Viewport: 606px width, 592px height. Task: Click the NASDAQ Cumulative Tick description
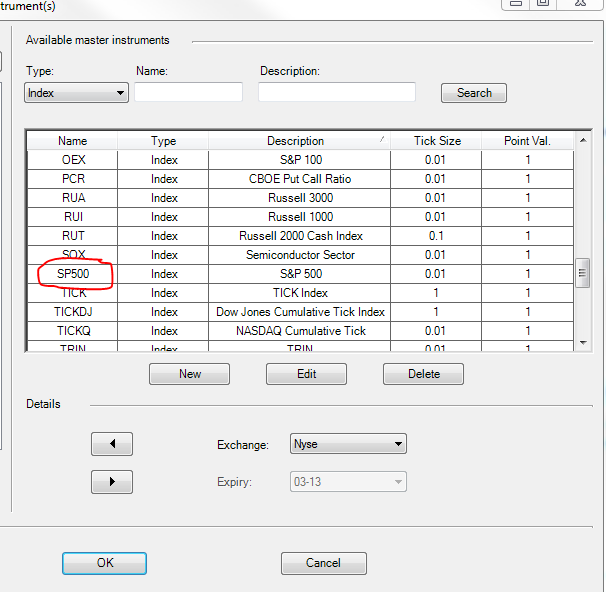300,331
